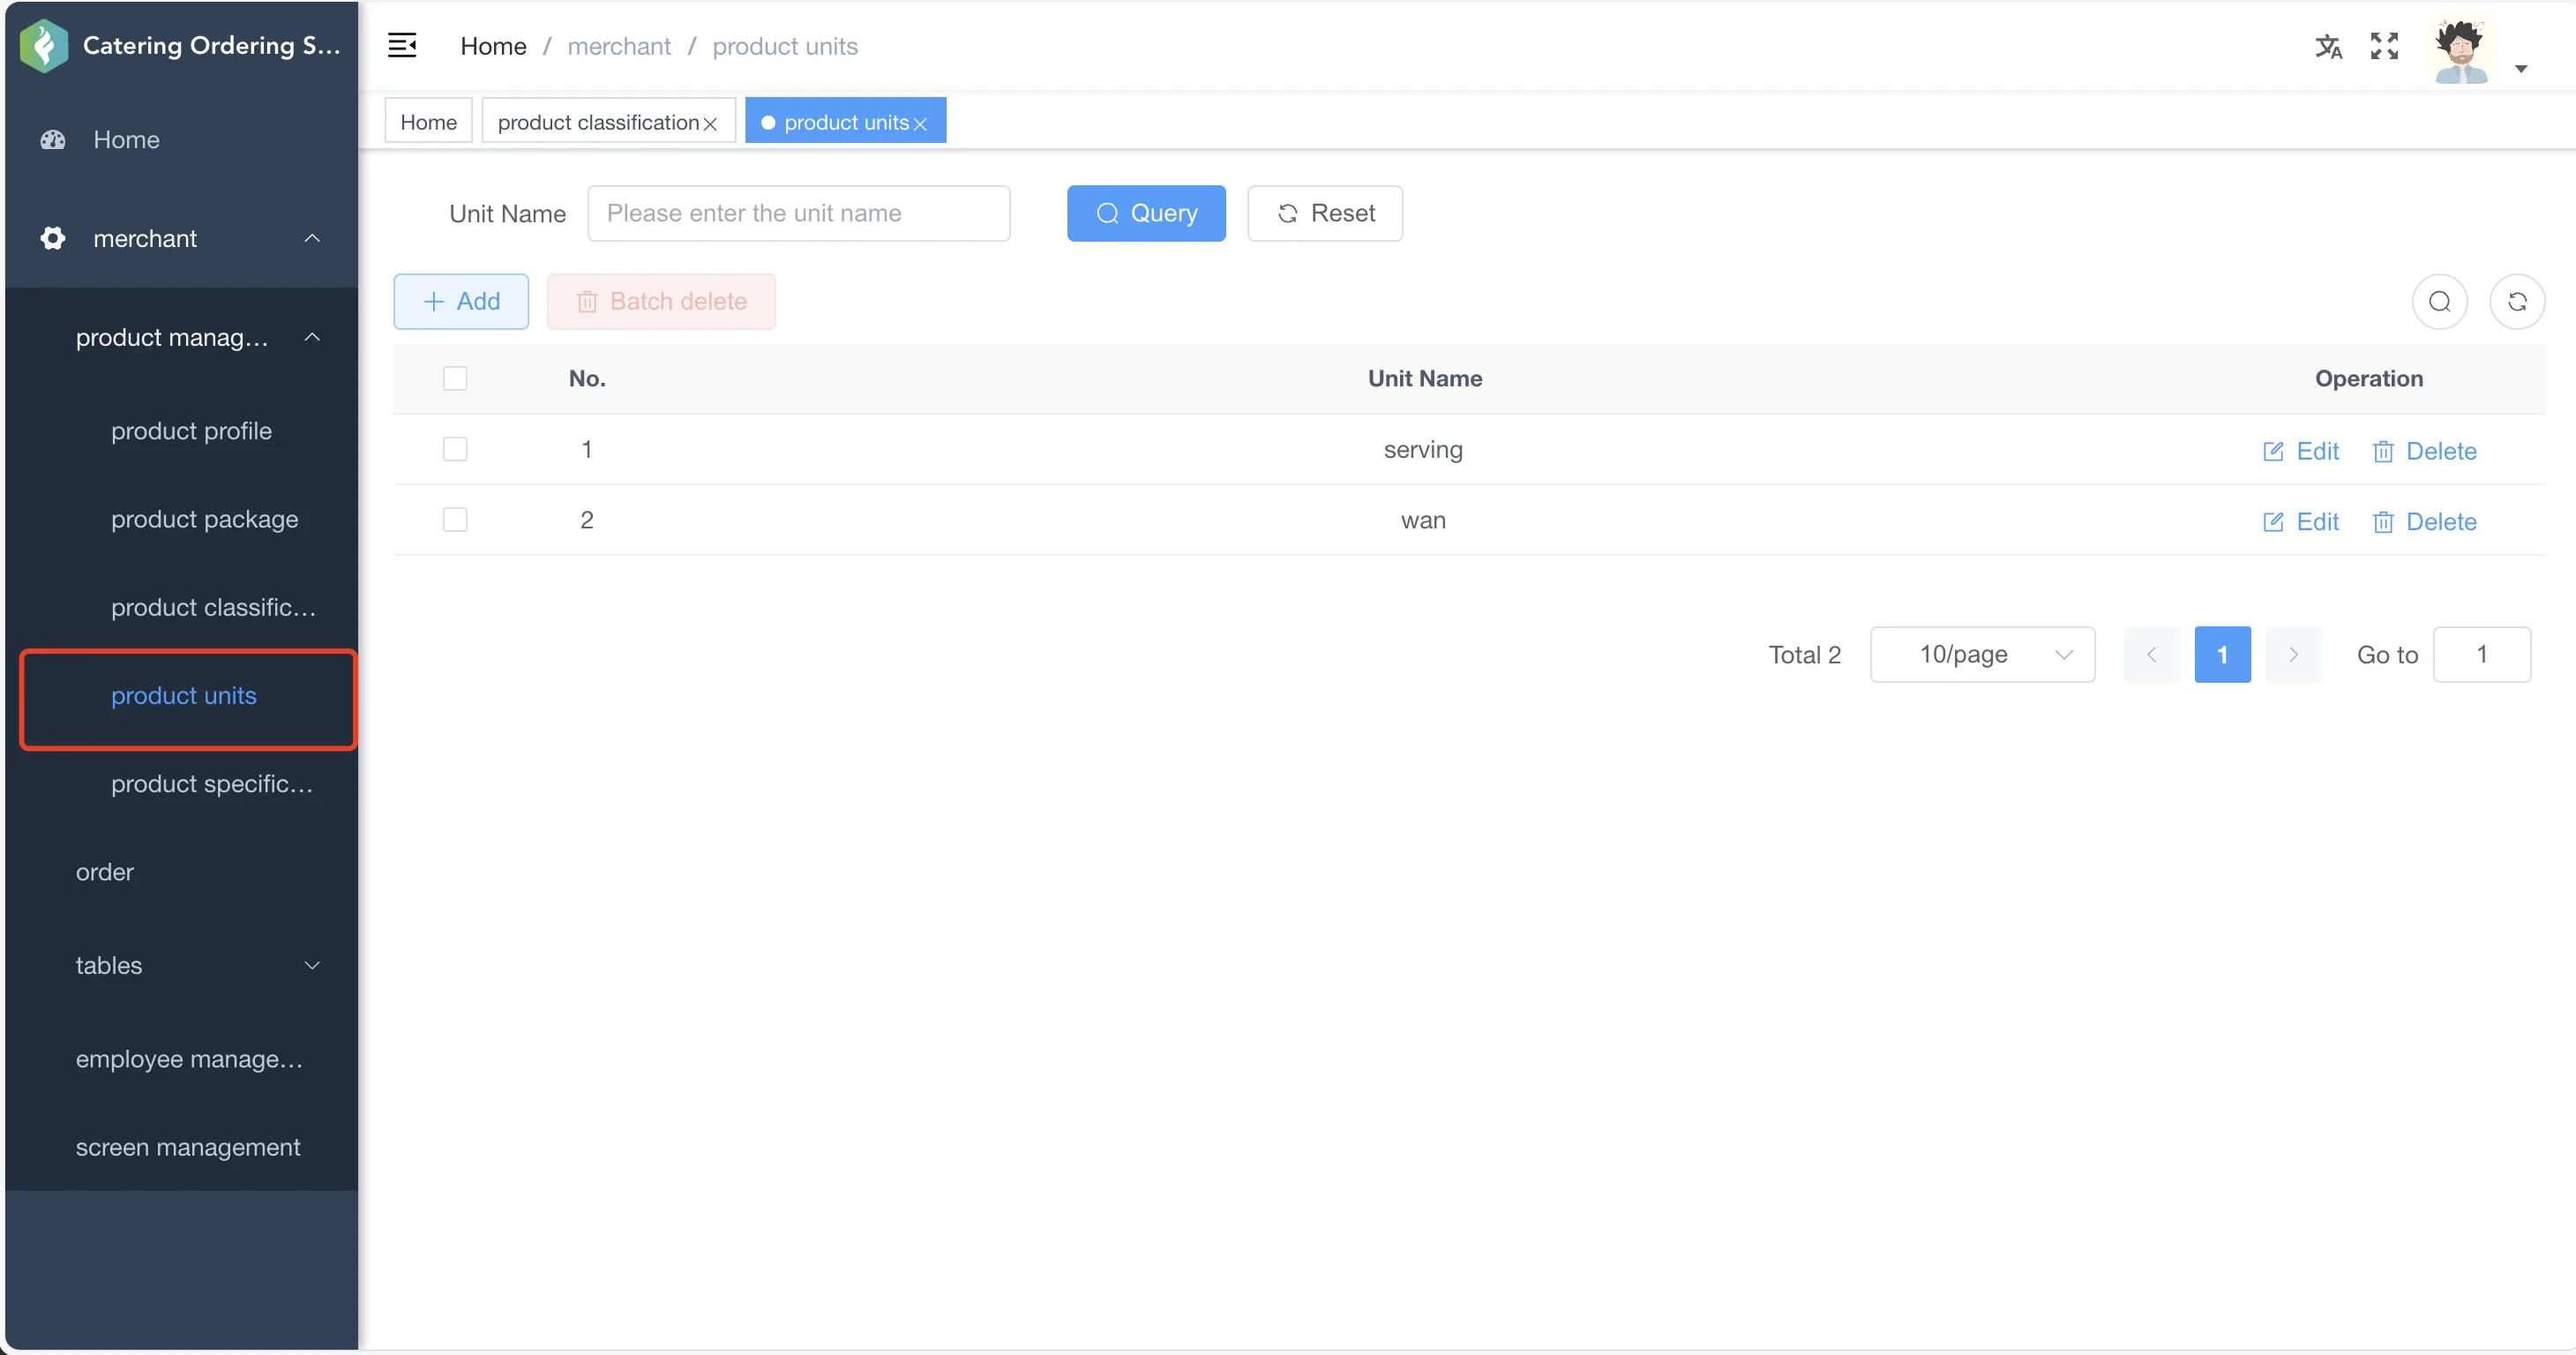
Task: Toggle the select-all header checkbox
Action: click(455, 379)
